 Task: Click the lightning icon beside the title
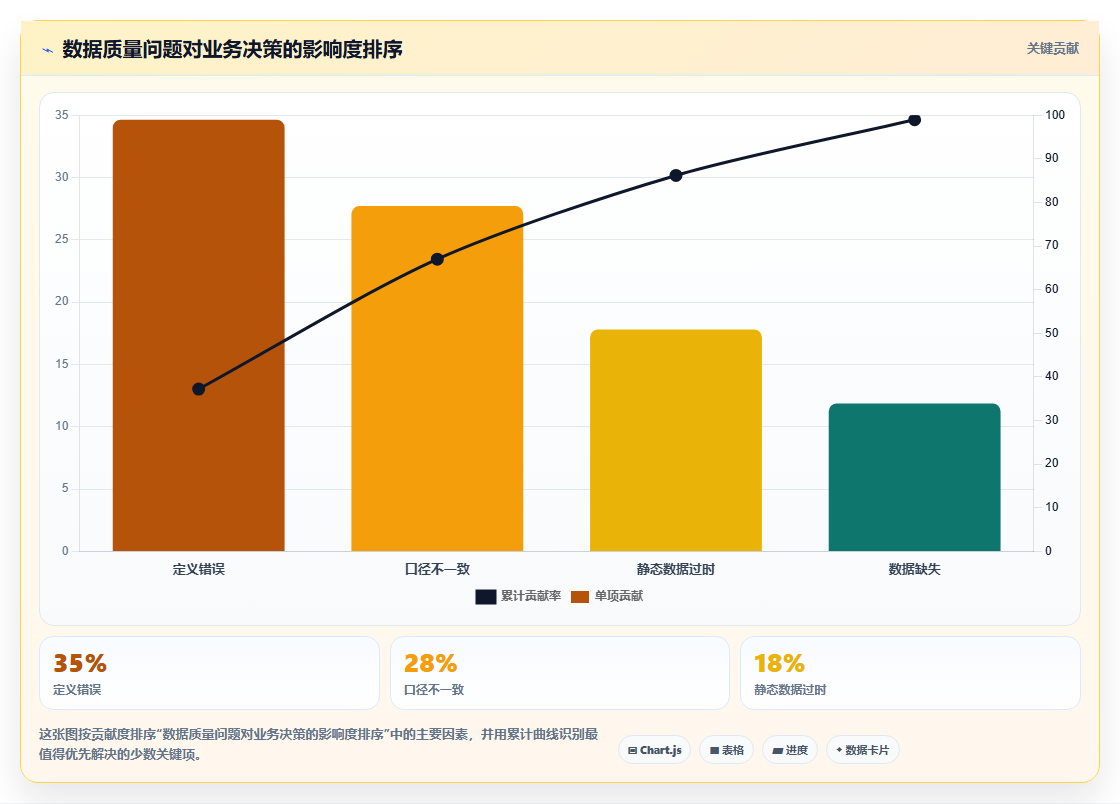tap(48, 50)
